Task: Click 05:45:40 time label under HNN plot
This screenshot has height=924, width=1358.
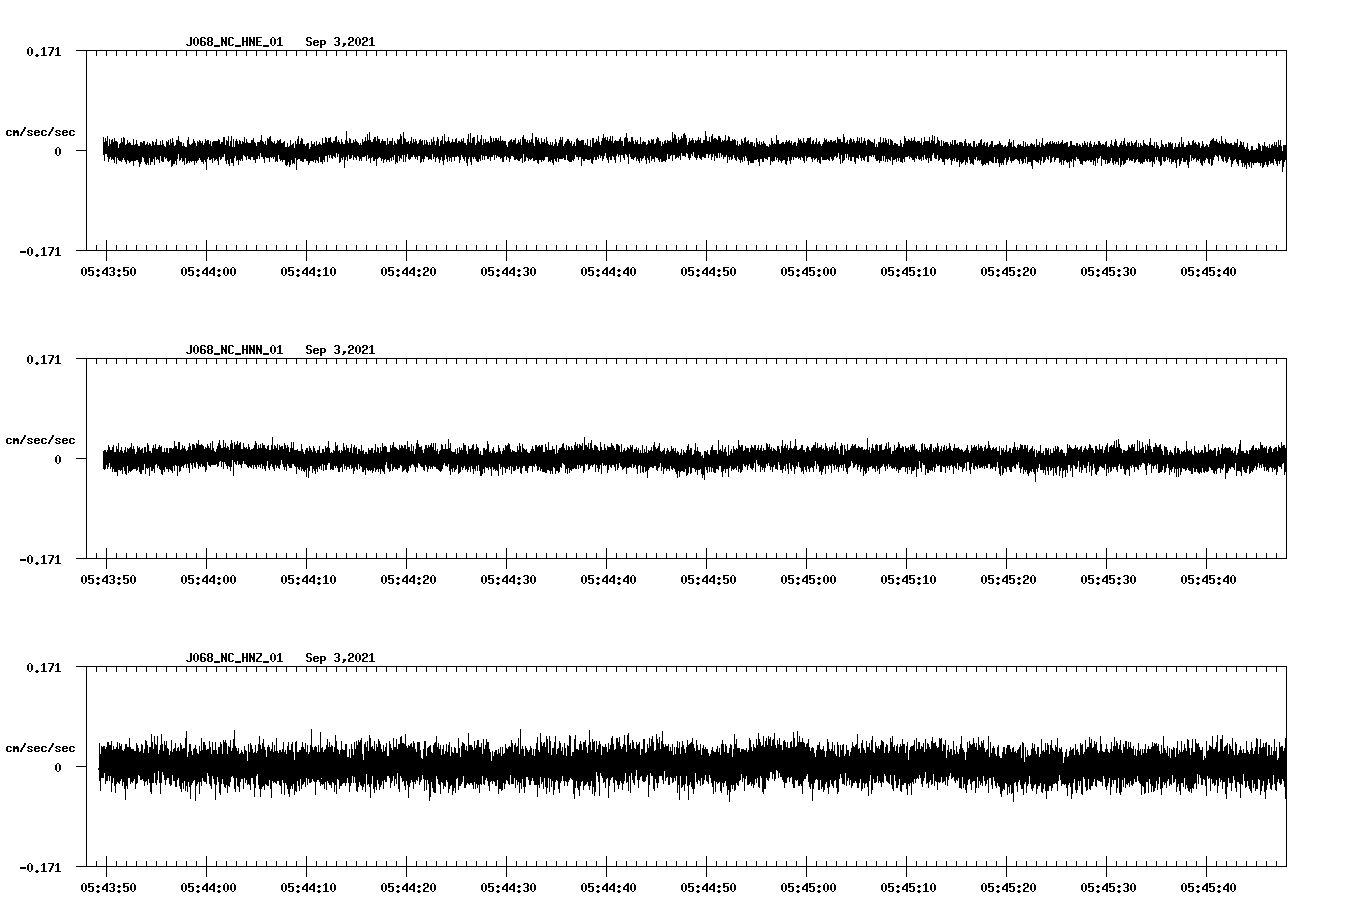Action: (x=1208, y=580)
